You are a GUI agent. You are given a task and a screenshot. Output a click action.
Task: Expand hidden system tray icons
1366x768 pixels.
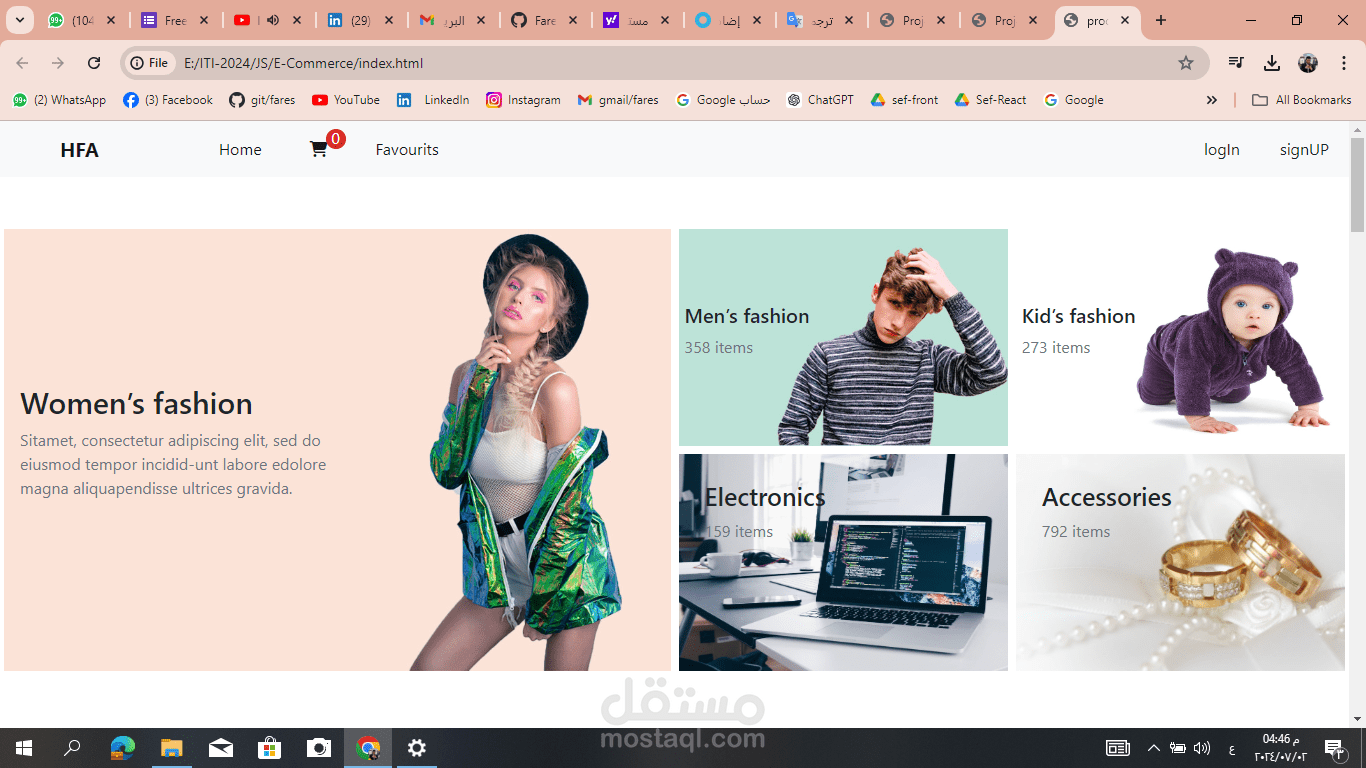click(1154, 747)
